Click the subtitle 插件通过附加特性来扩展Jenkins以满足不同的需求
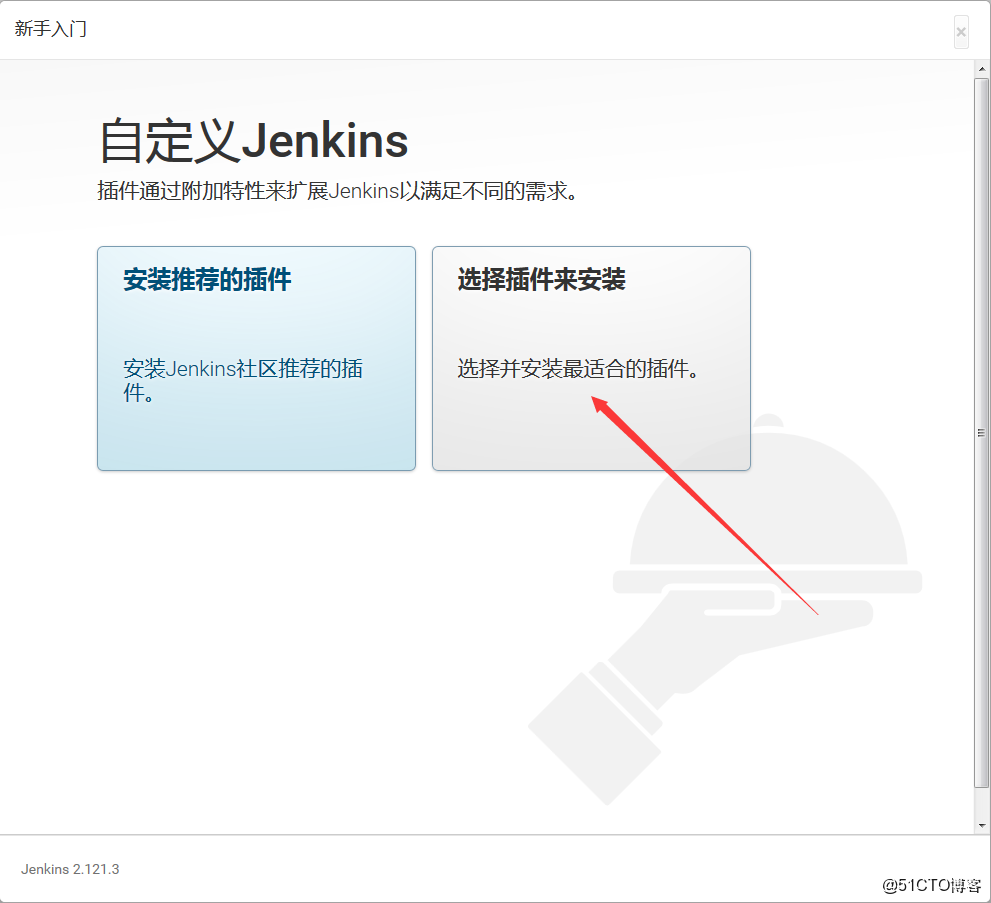The image size is (991, 903). [x=337, y=191]
